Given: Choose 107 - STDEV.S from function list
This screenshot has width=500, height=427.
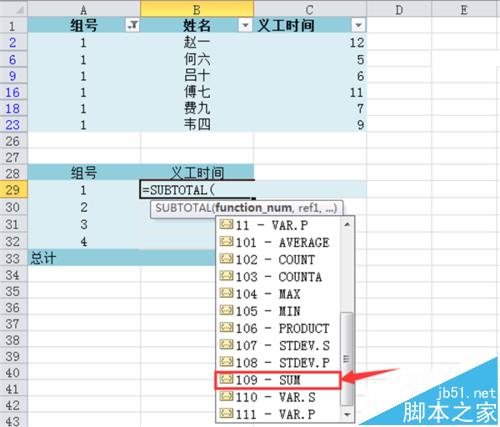Looking at the screenshot, I should click(x=278, y=346).
